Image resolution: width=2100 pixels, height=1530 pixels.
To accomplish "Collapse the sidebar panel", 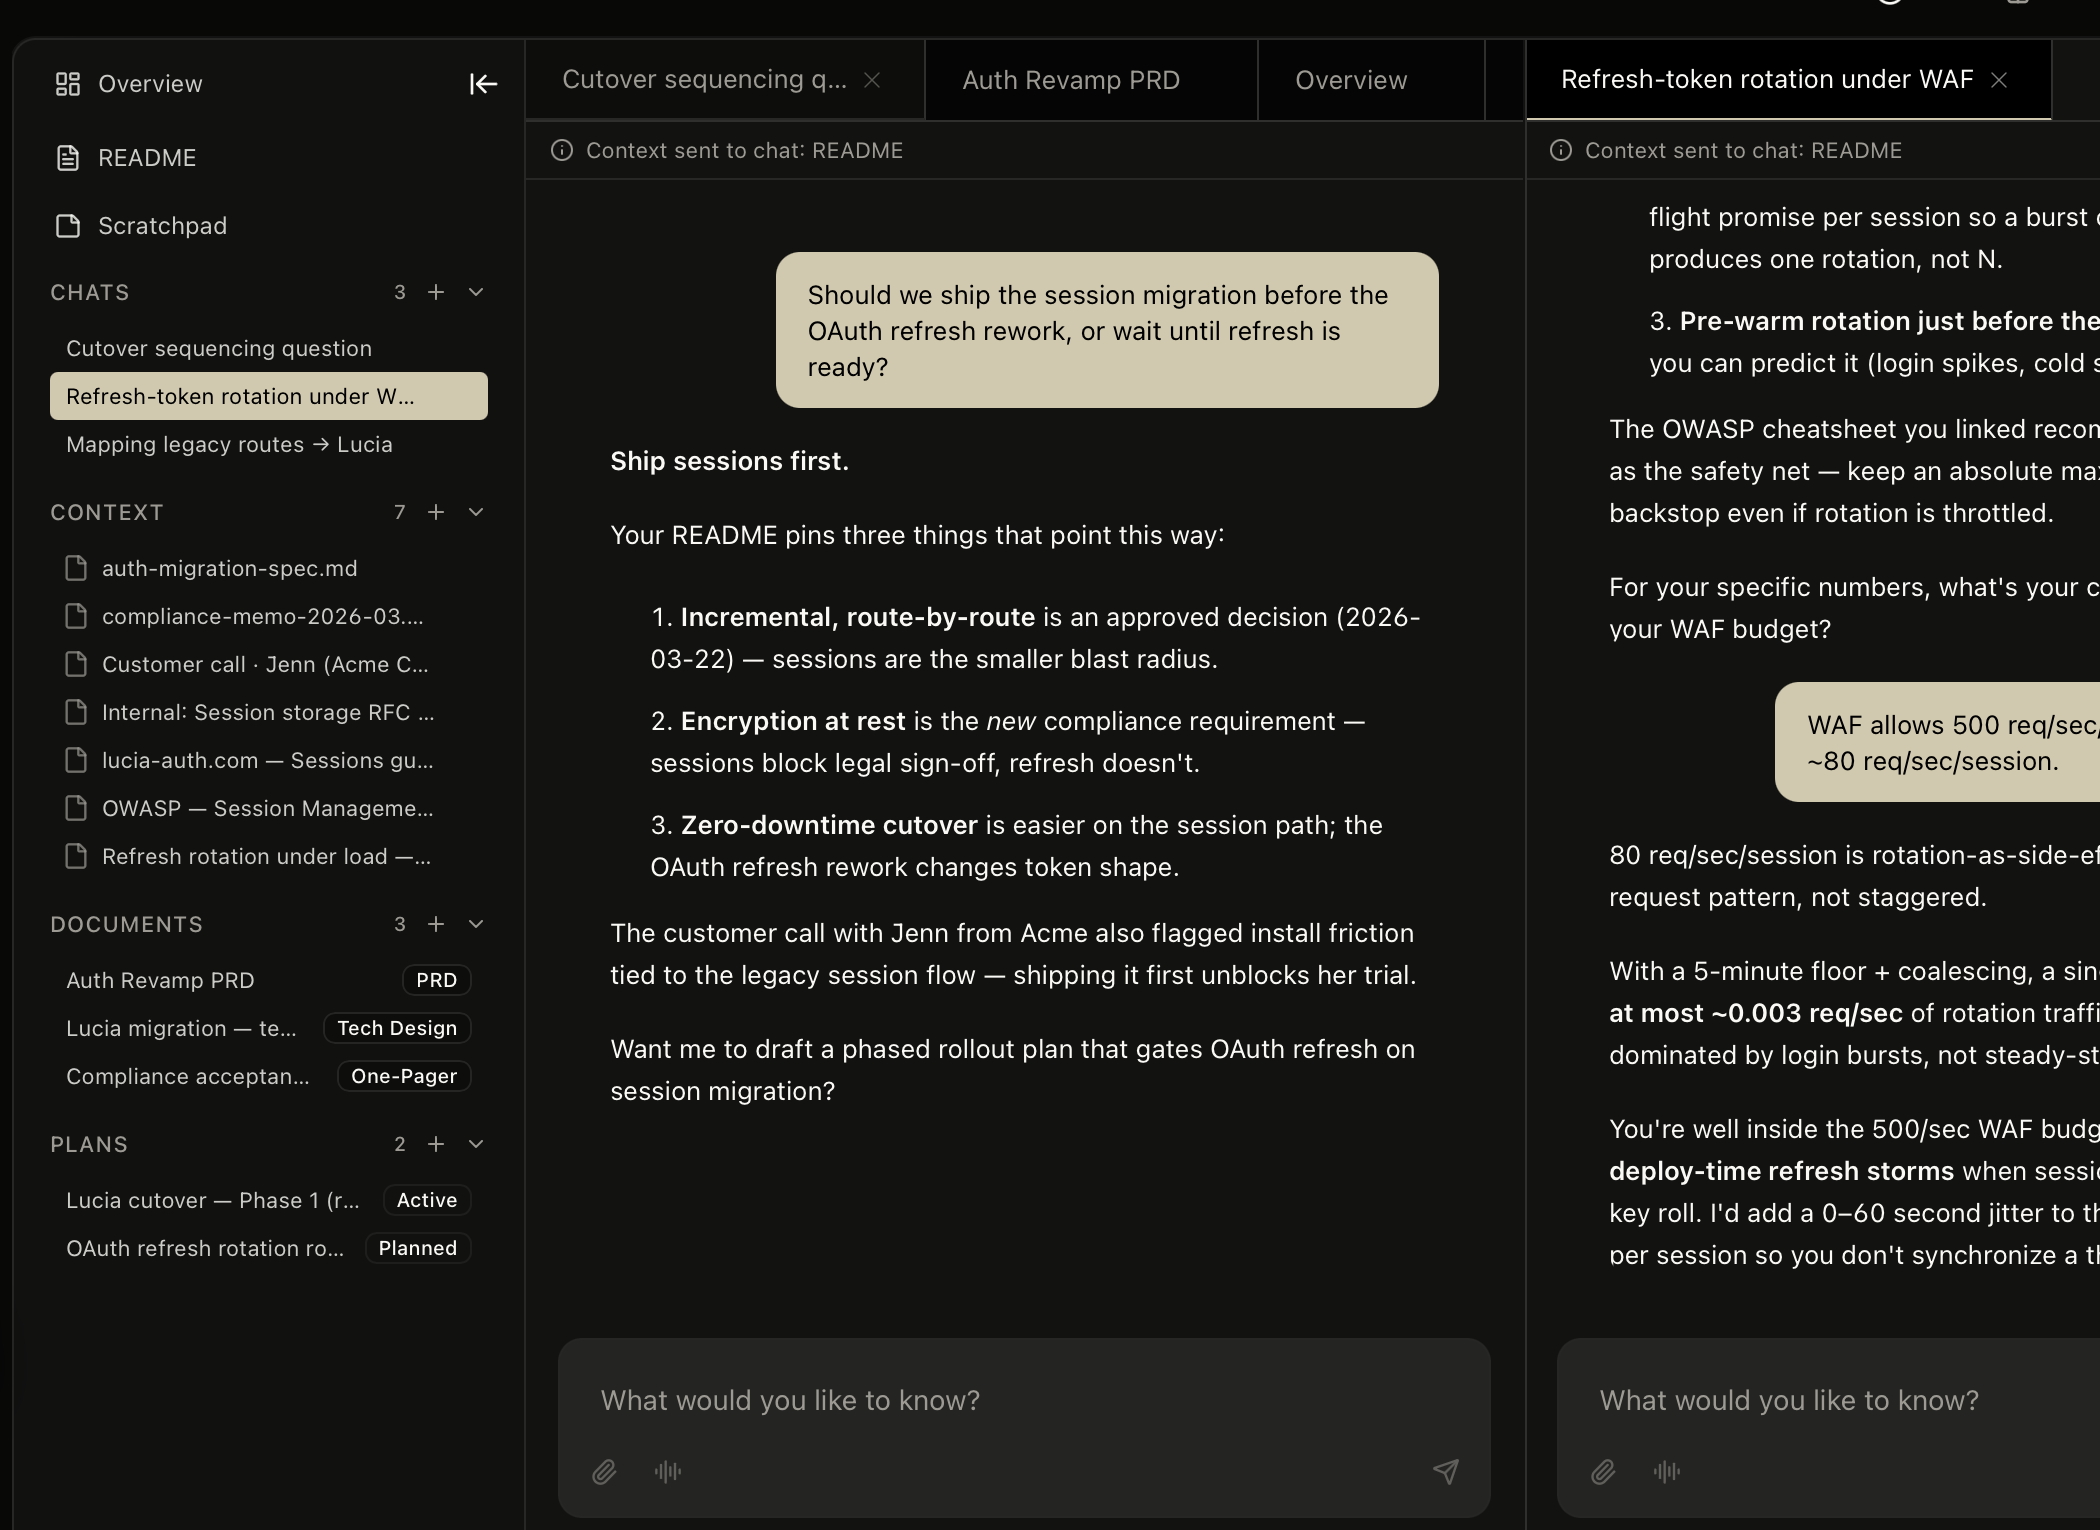I will (483, 84).
